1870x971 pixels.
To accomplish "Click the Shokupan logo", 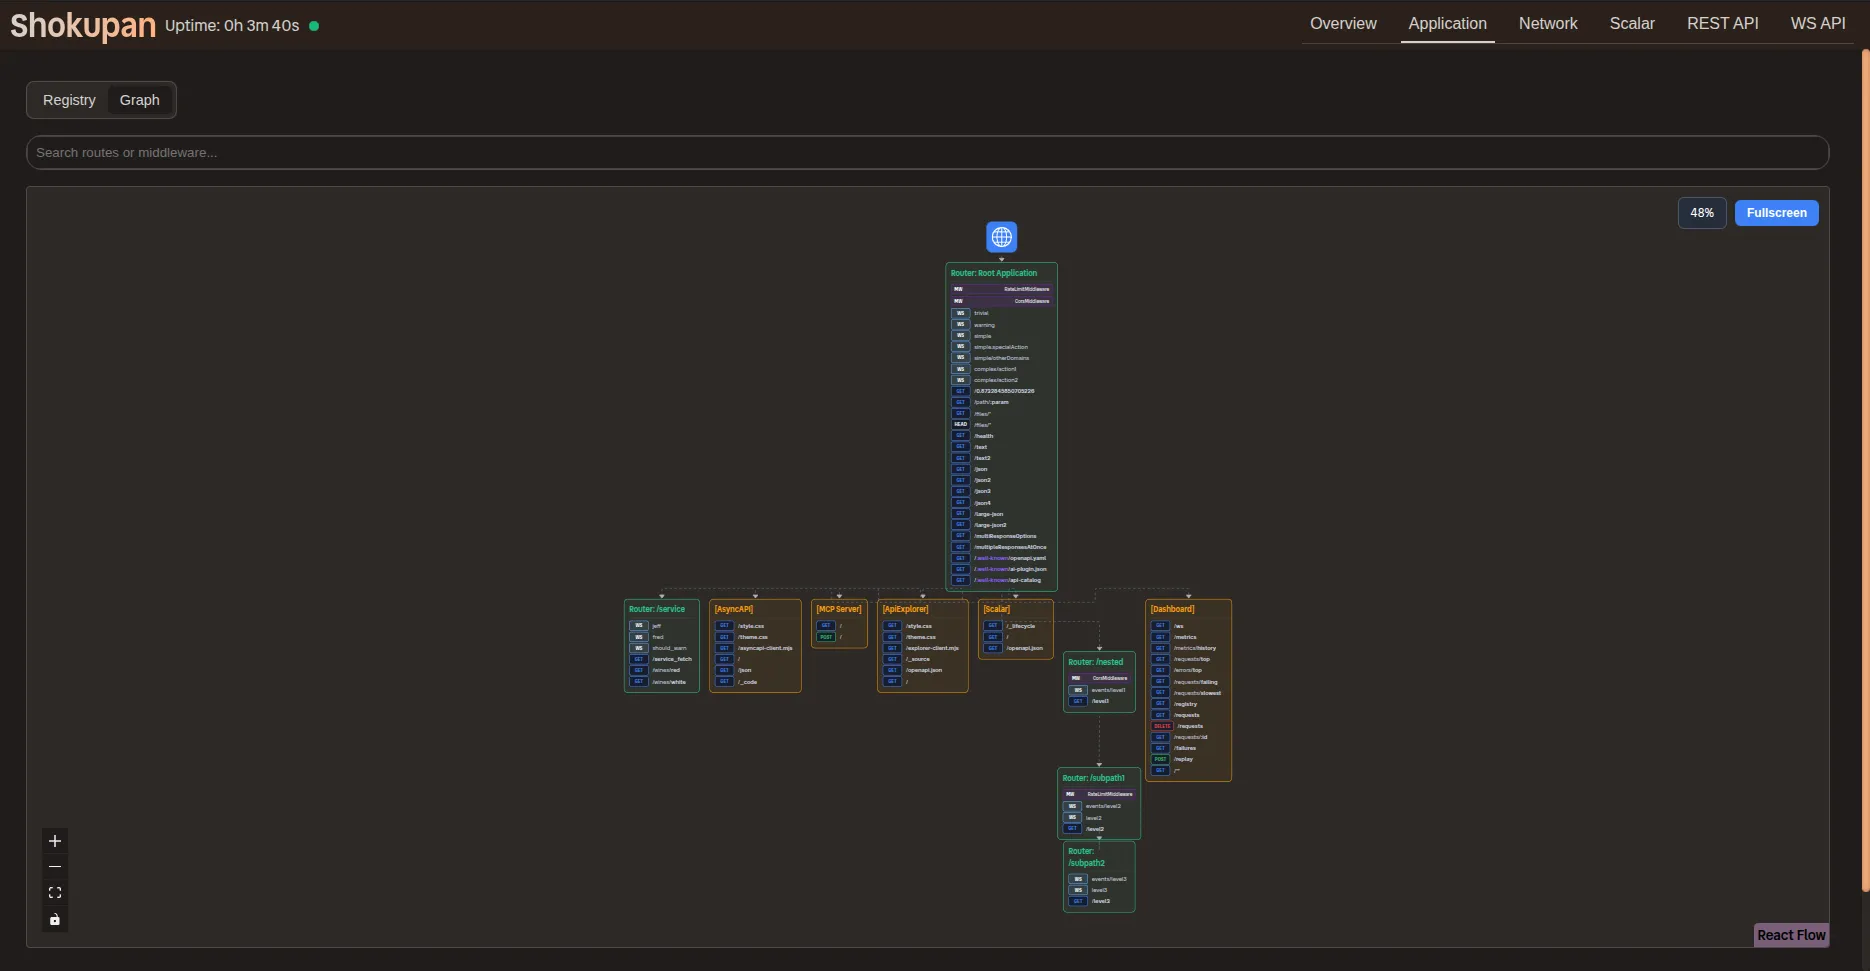I will (82, 25).
